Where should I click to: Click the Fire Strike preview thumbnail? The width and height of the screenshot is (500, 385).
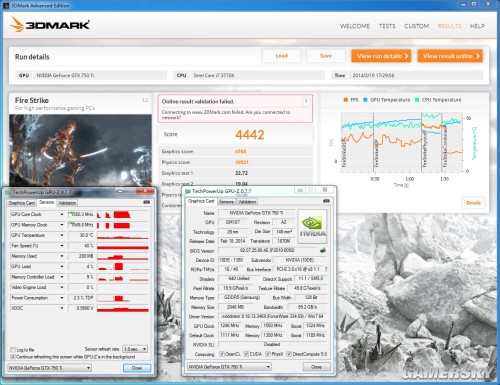tap(80, 150)
